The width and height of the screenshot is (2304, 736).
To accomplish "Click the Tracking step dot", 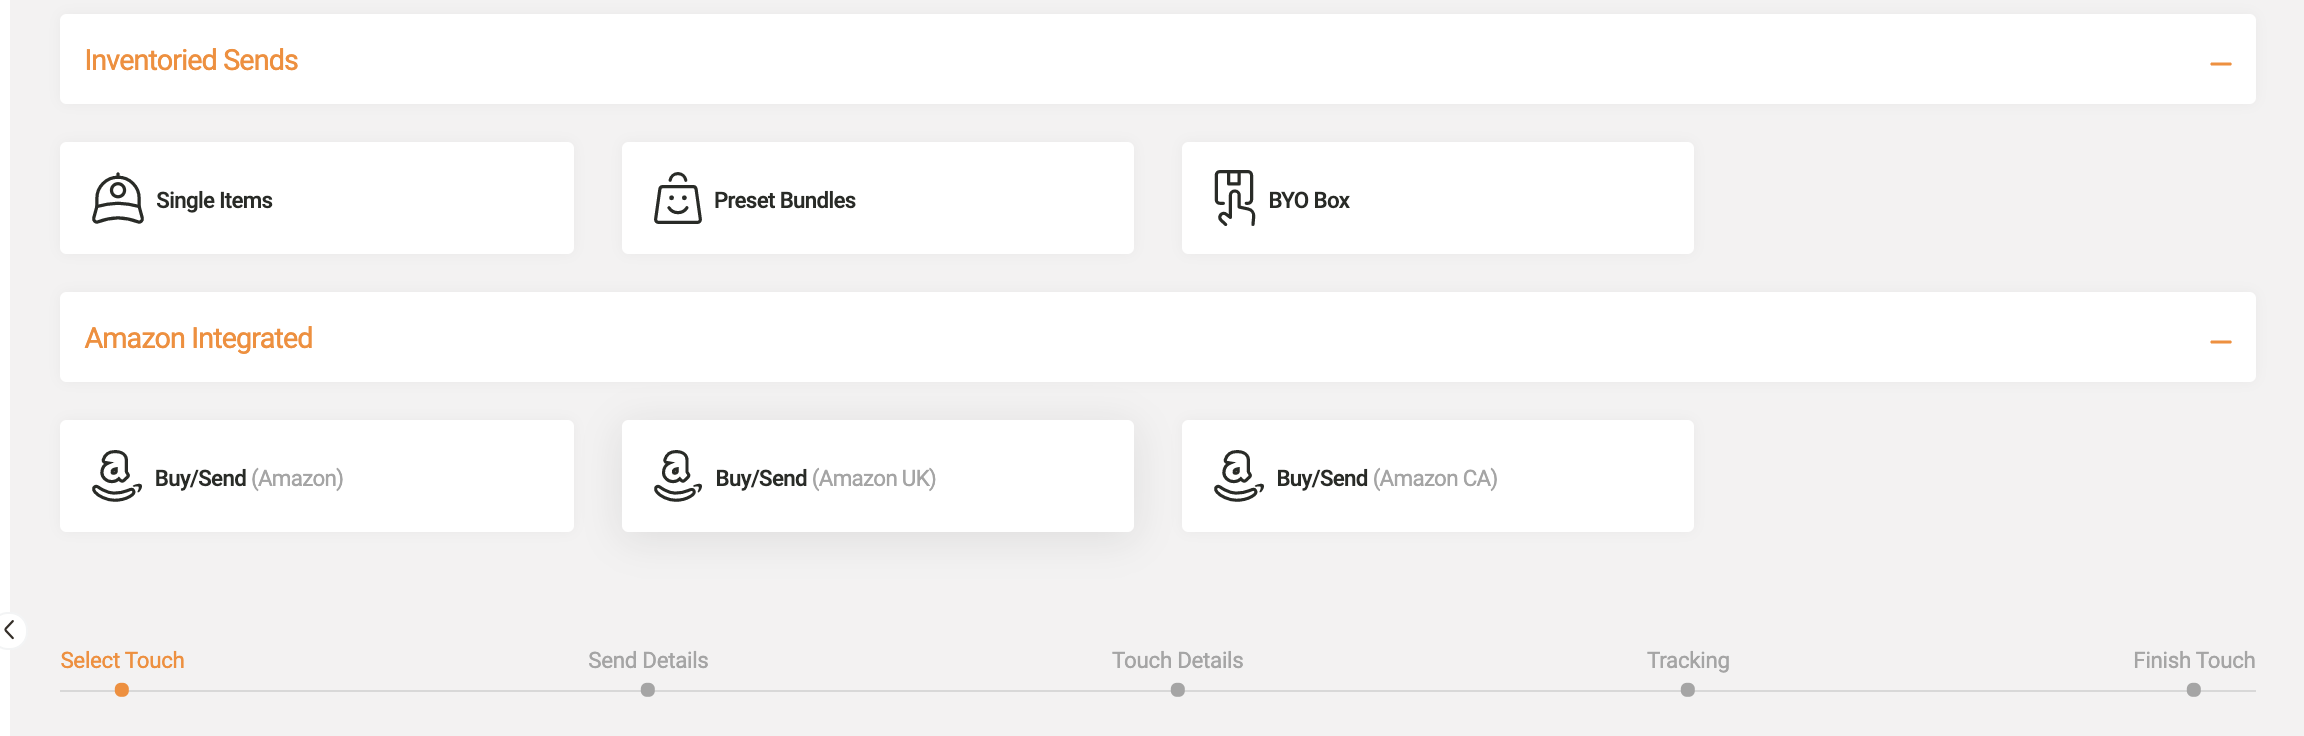I will tap(1688, 690).
